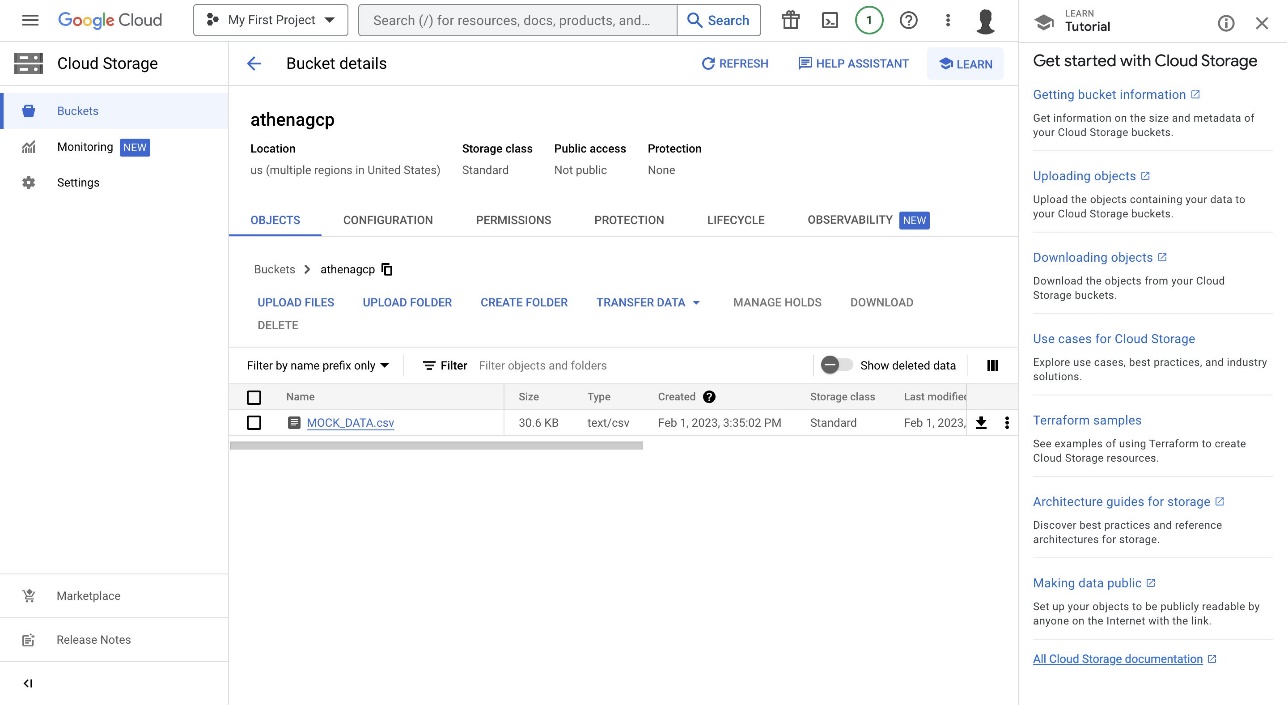Sort by the Storage class column header

coord(842,397)
